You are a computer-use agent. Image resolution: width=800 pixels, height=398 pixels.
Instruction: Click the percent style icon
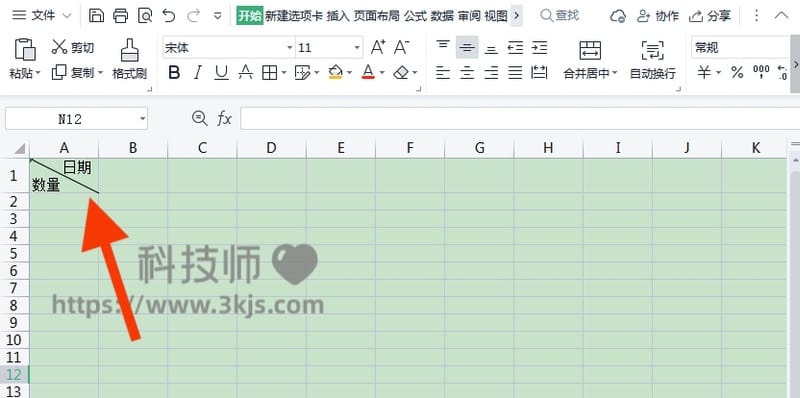pos(737,73)
